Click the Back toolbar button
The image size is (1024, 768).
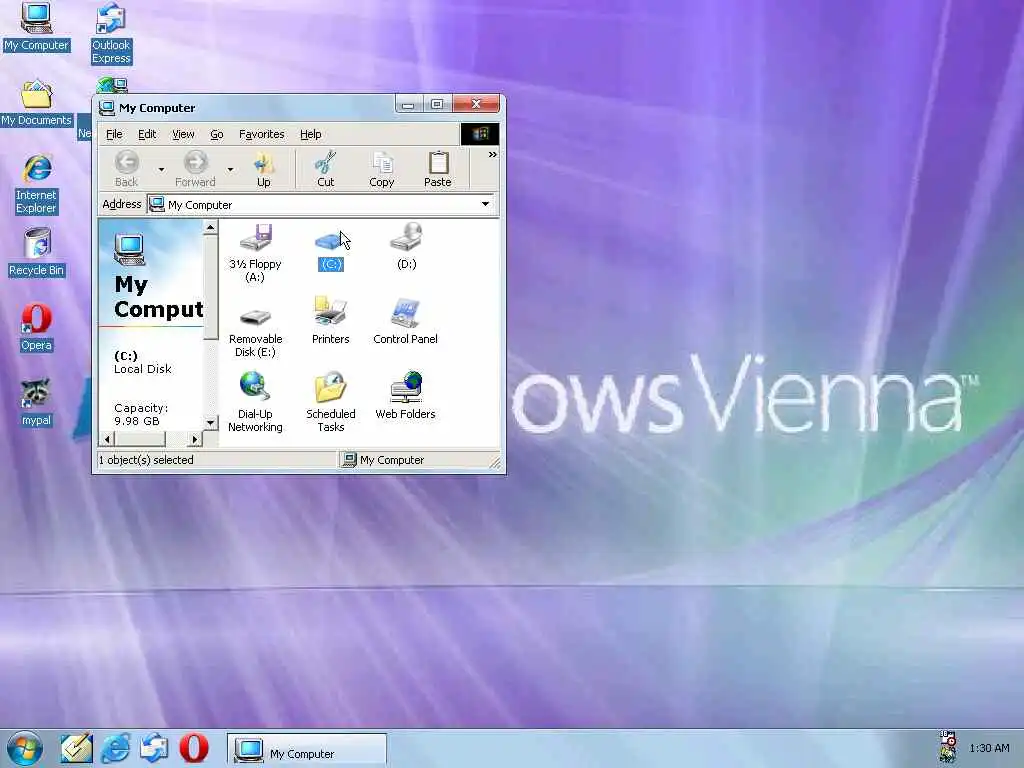pos(127,169)
